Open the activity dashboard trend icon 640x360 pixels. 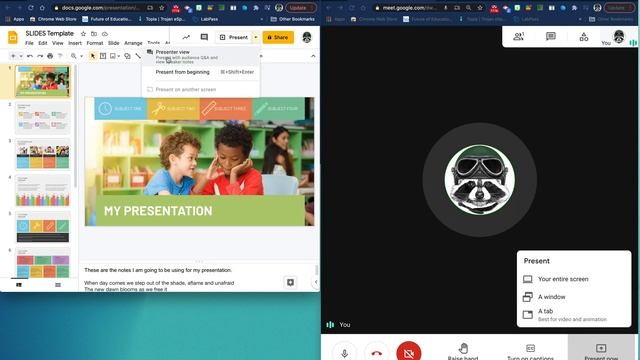(x=186, y=37)
